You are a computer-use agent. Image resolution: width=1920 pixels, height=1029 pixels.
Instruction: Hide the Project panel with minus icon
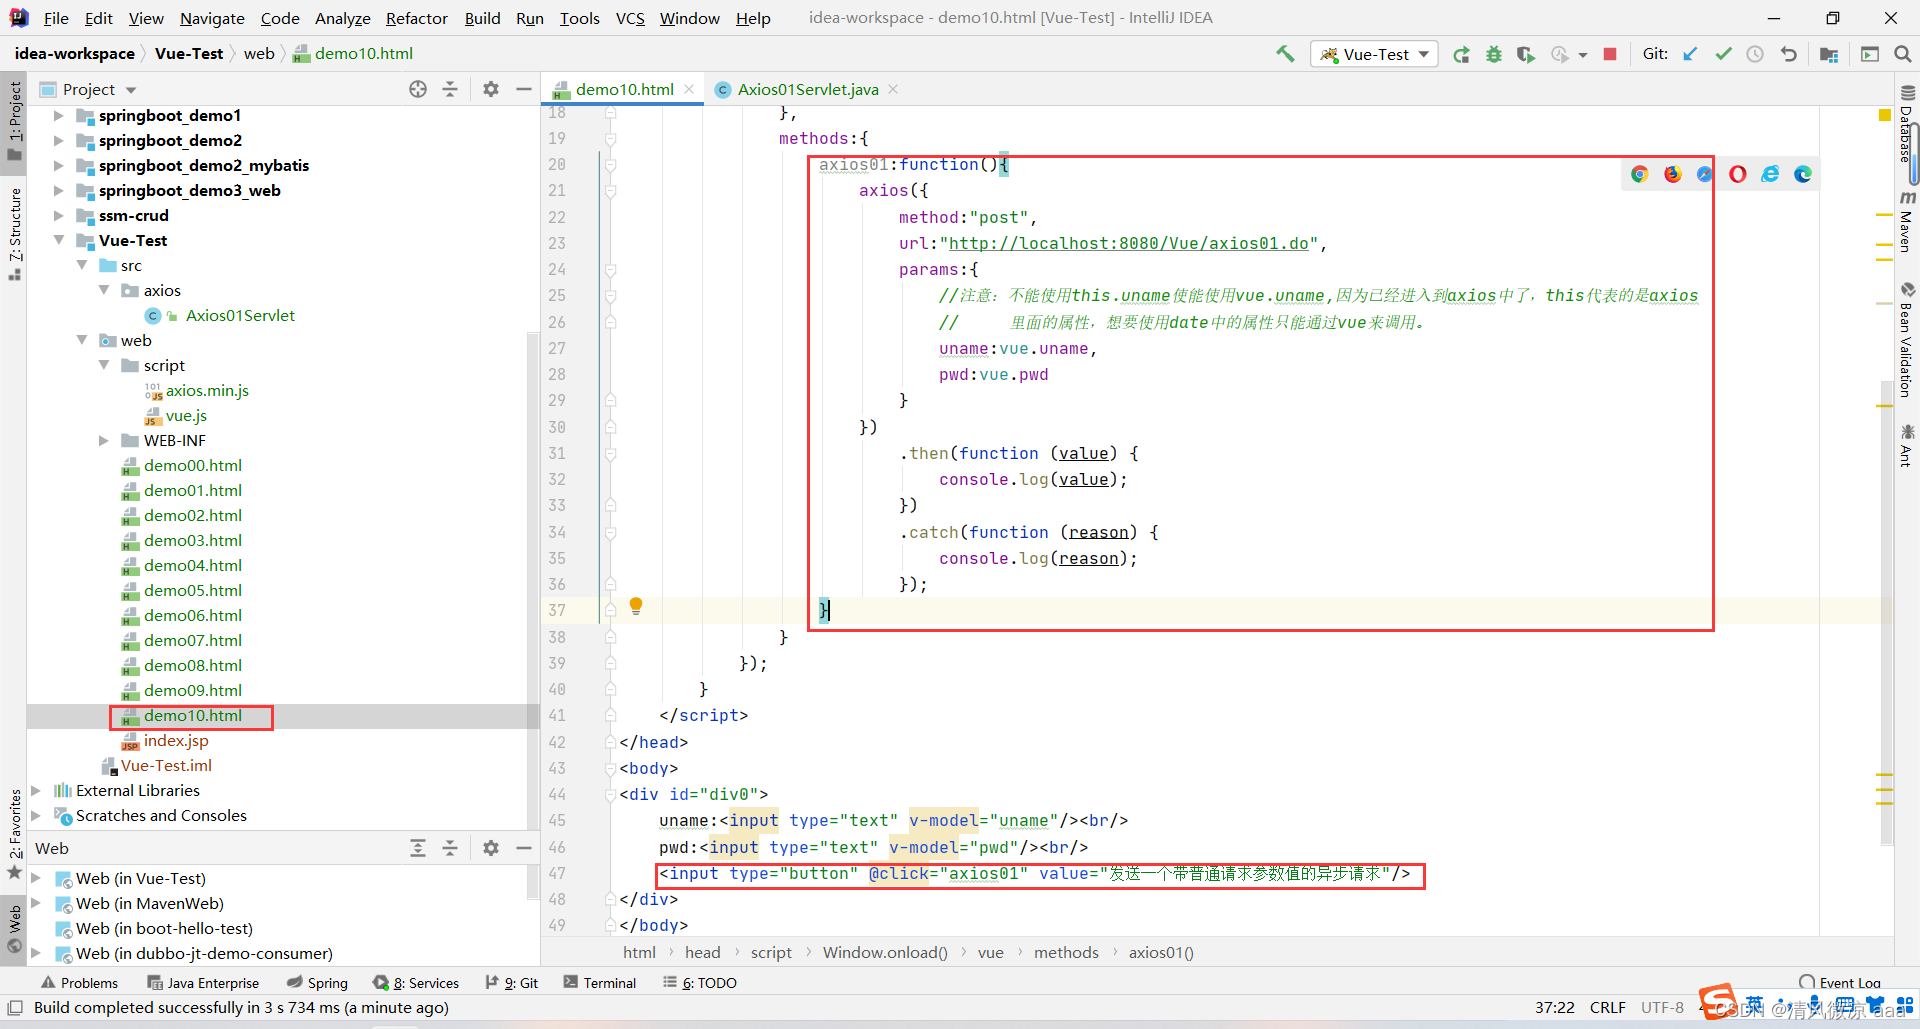(x=523, y=89)
